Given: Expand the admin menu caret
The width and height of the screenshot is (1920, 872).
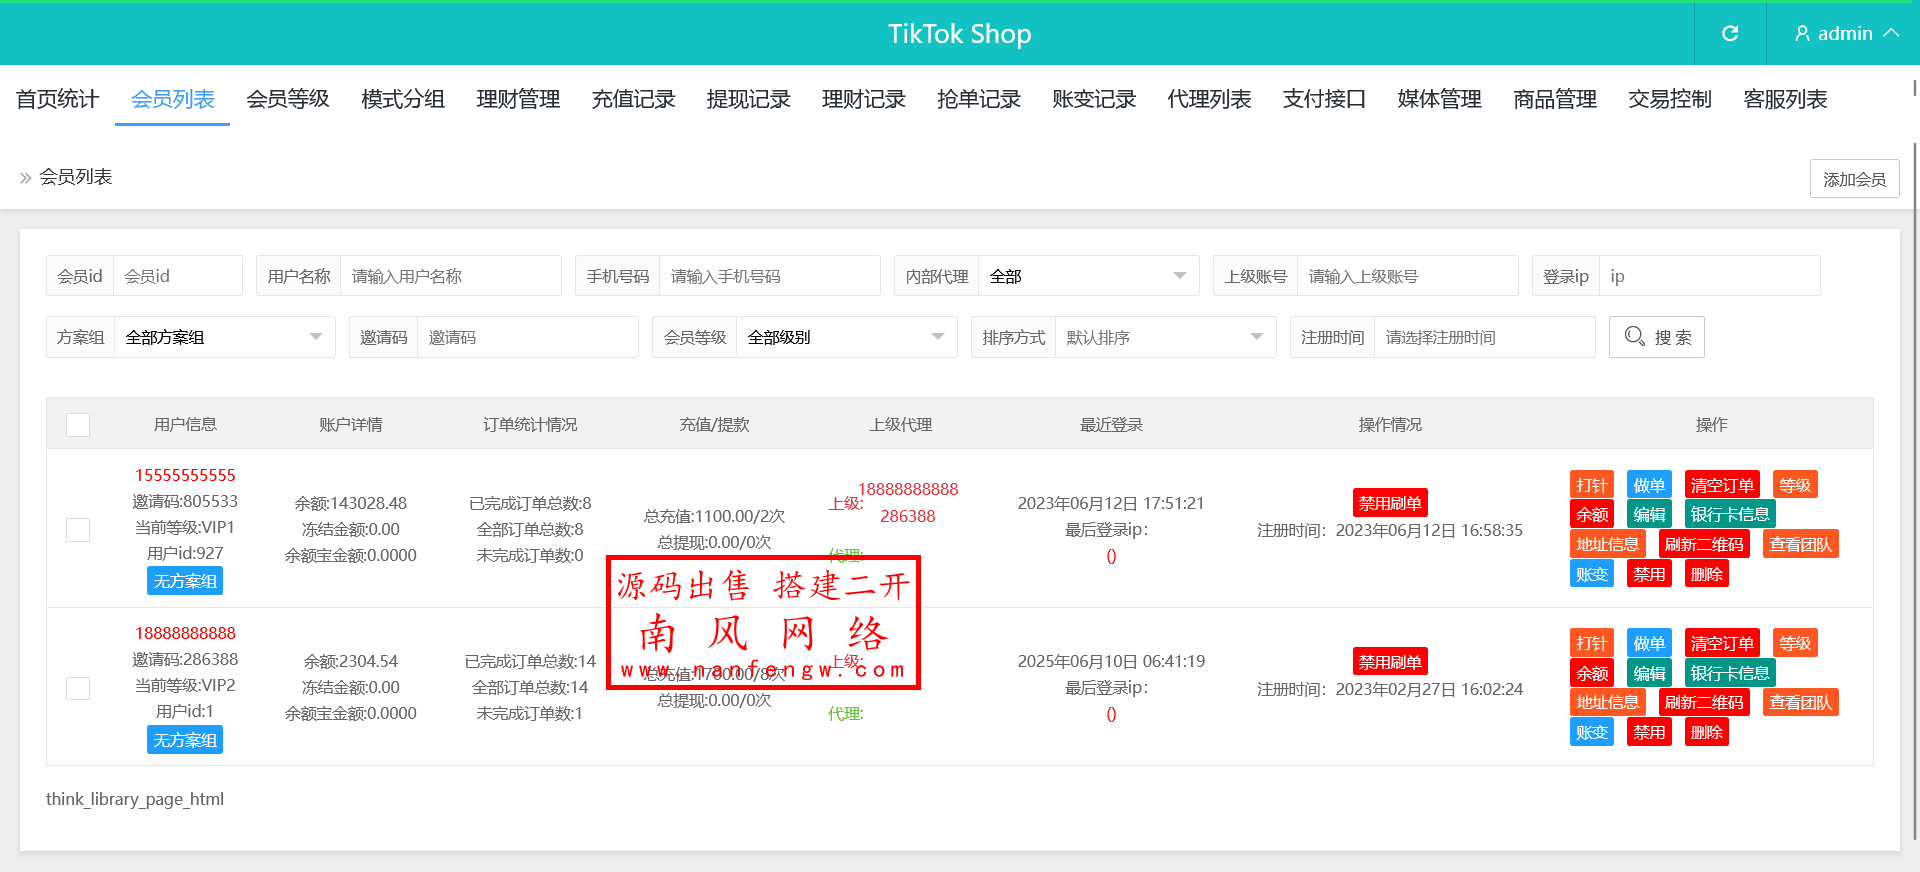Looking at the screenshot, I should pyautogui.click(x=1891, y=33).
